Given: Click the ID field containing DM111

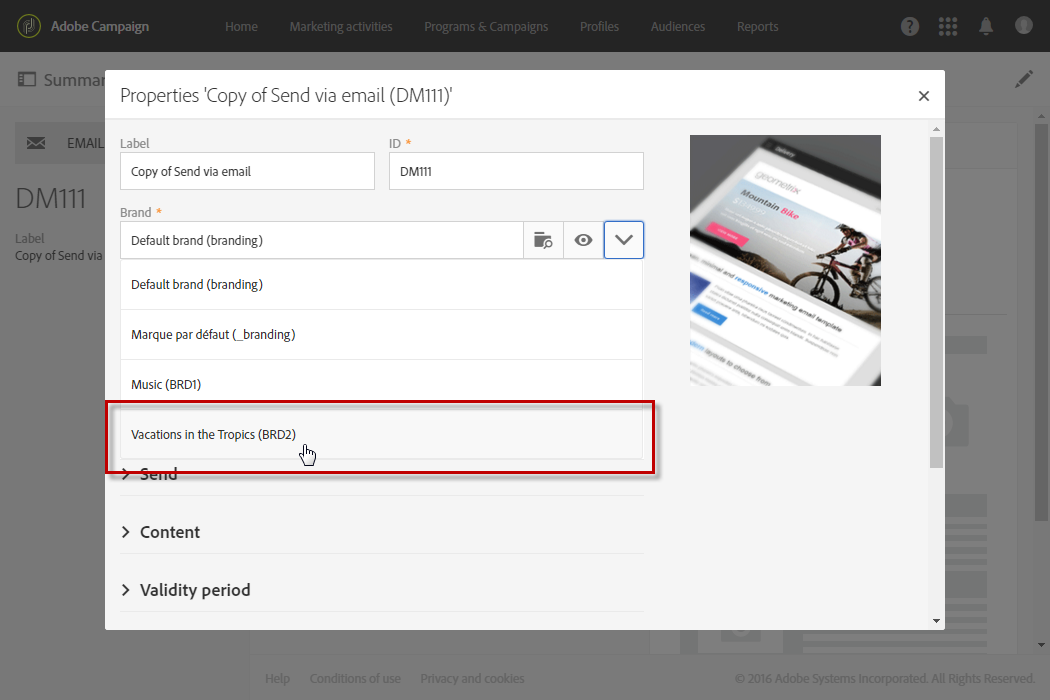Looking at the screenshot, I should pyautogui.click(x=516, y=171).
